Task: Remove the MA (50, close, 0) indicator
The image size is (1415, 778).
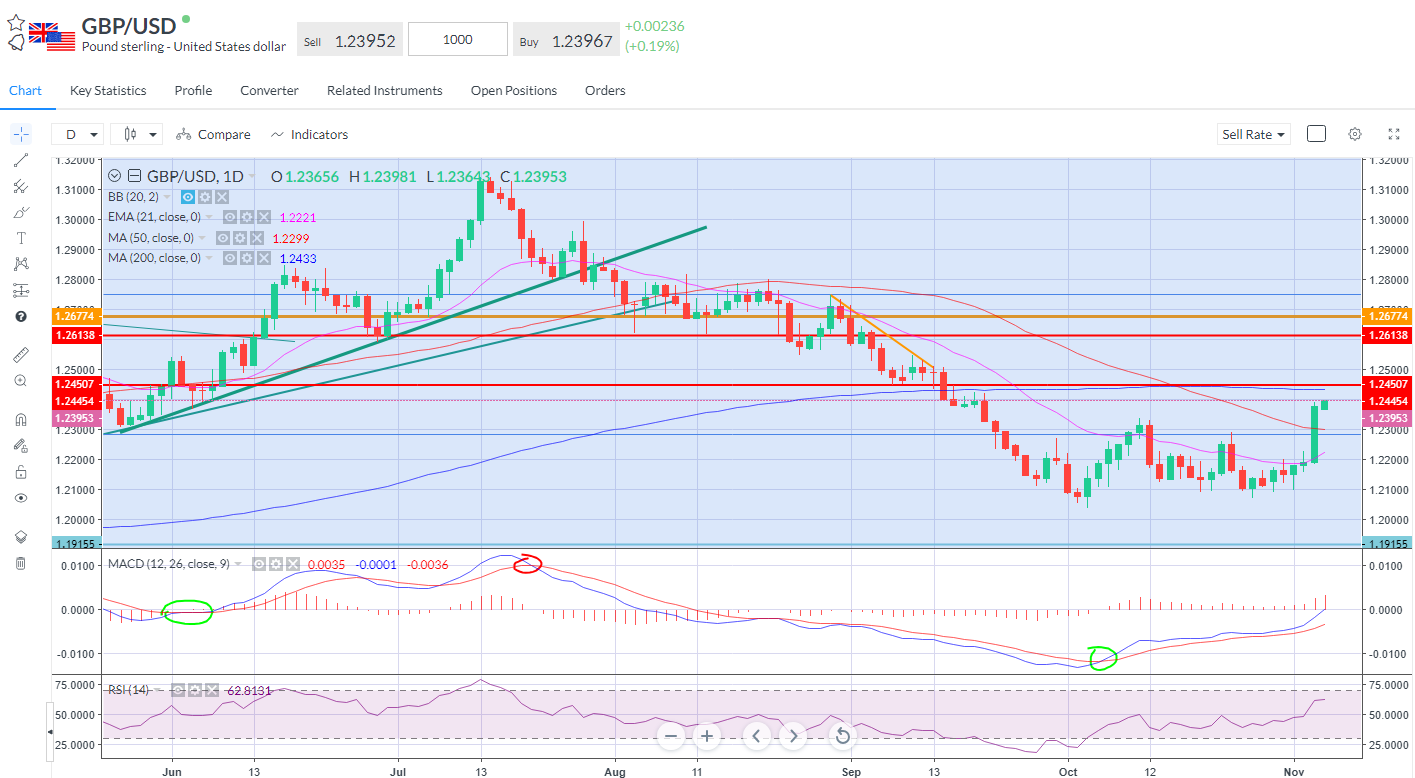Action: click(x=257, y=238)
